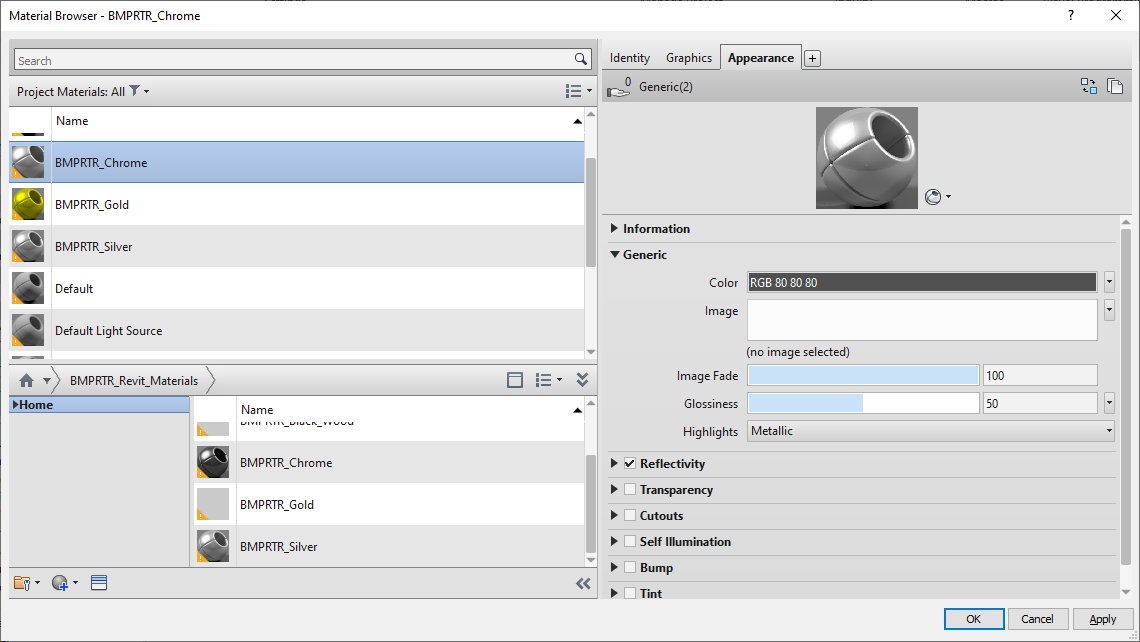Screen dimensions: 1140x642
Task: Adjust the Glossiness slider
Action: coord(863,403)
